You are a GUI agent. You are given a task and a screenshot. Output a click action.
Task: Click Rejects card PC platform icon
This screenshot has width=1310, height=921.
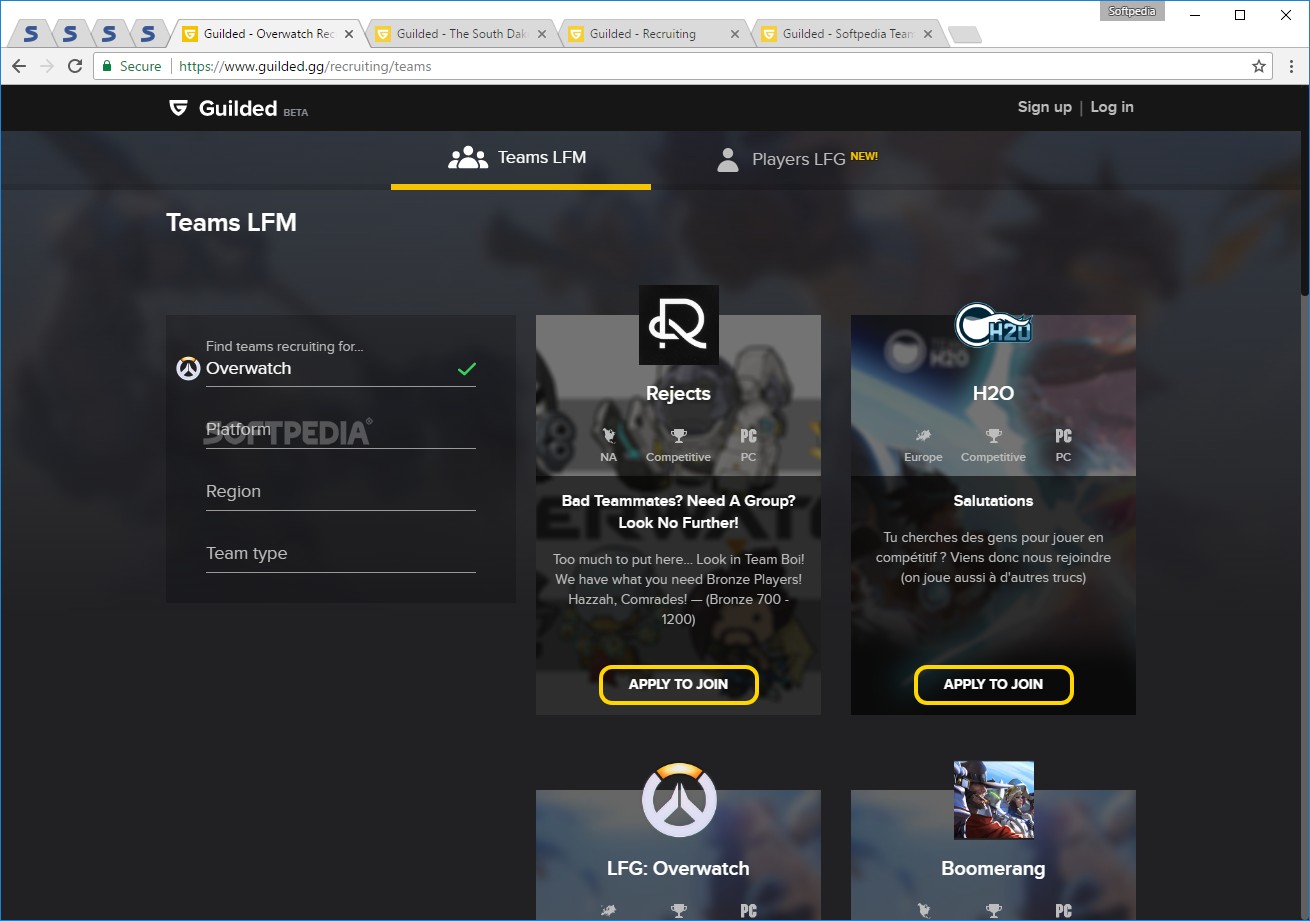[748, 436]
